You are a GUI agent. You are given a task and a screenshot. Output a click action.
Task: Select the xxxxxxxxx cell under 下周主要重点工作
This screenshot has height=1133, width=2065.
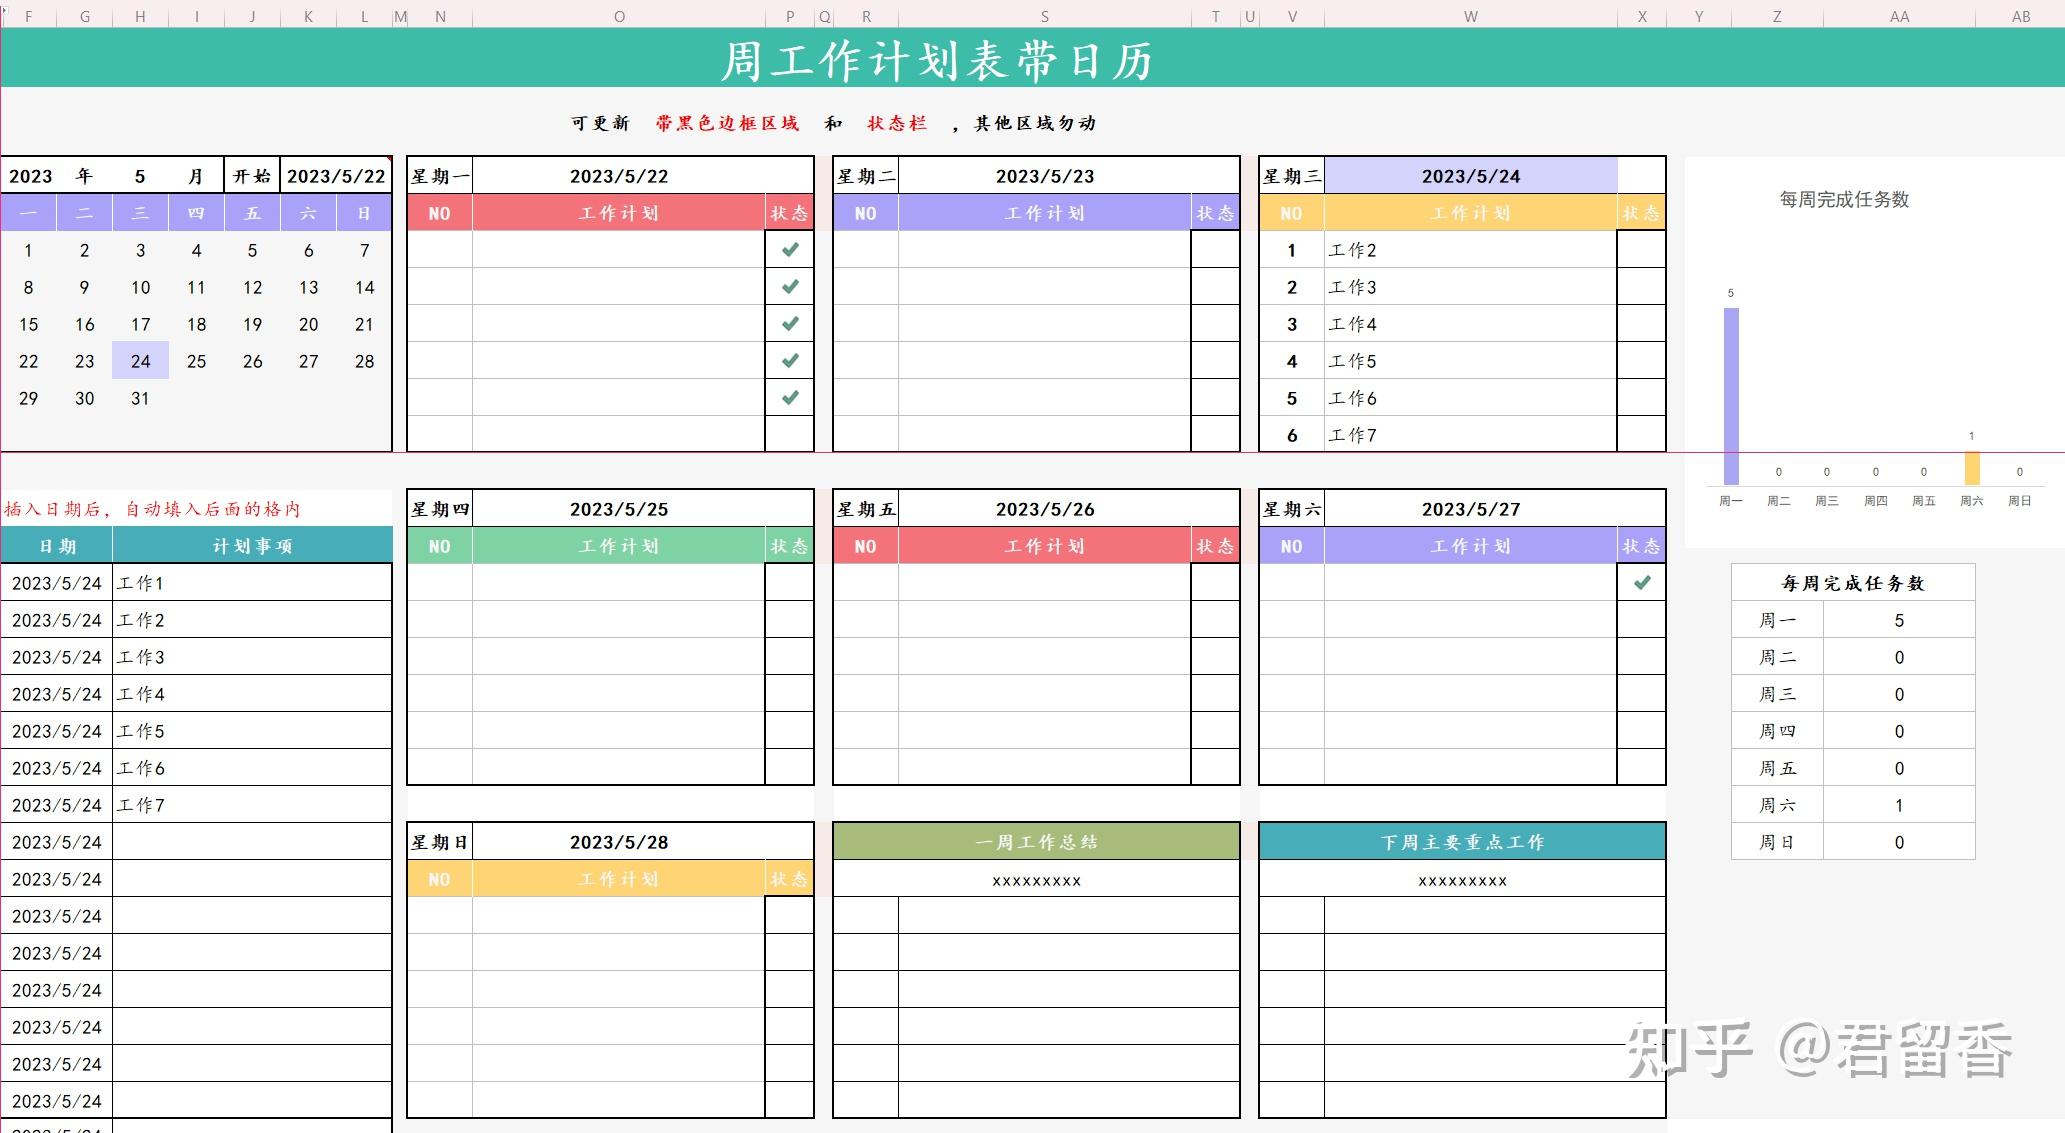tap(1462, 880)
